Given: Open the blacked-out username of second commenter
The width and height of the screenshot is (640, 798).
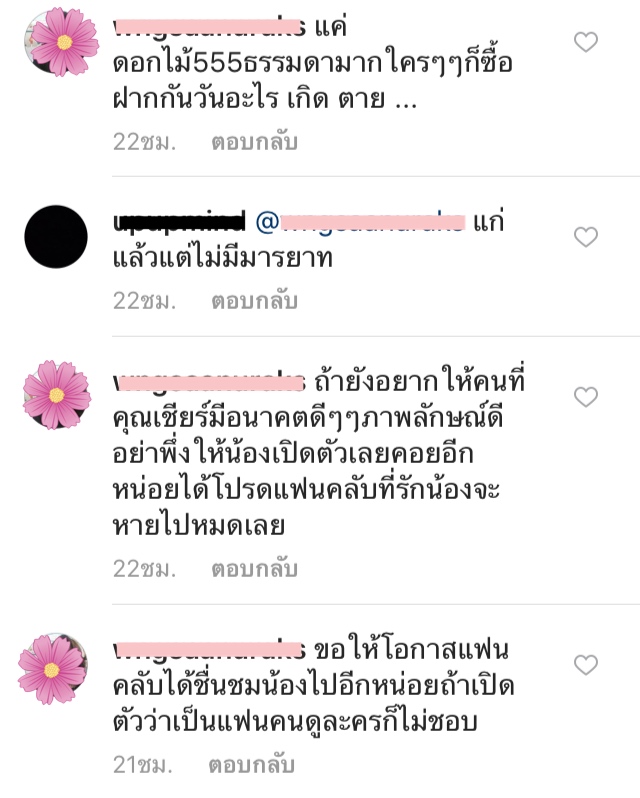Looking at the screenshot, I should (179, 222).
